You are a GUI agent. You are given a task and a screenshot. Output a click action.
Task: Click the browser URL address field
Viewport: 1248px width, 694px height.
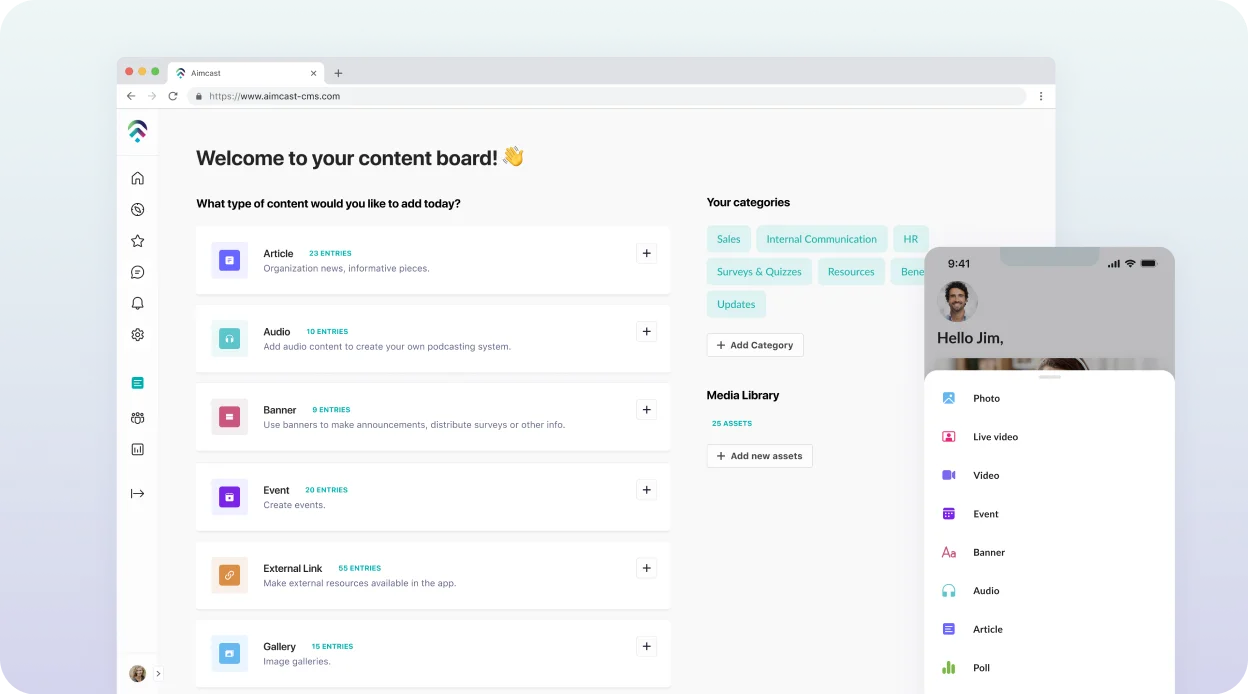(x=600, y=96)
